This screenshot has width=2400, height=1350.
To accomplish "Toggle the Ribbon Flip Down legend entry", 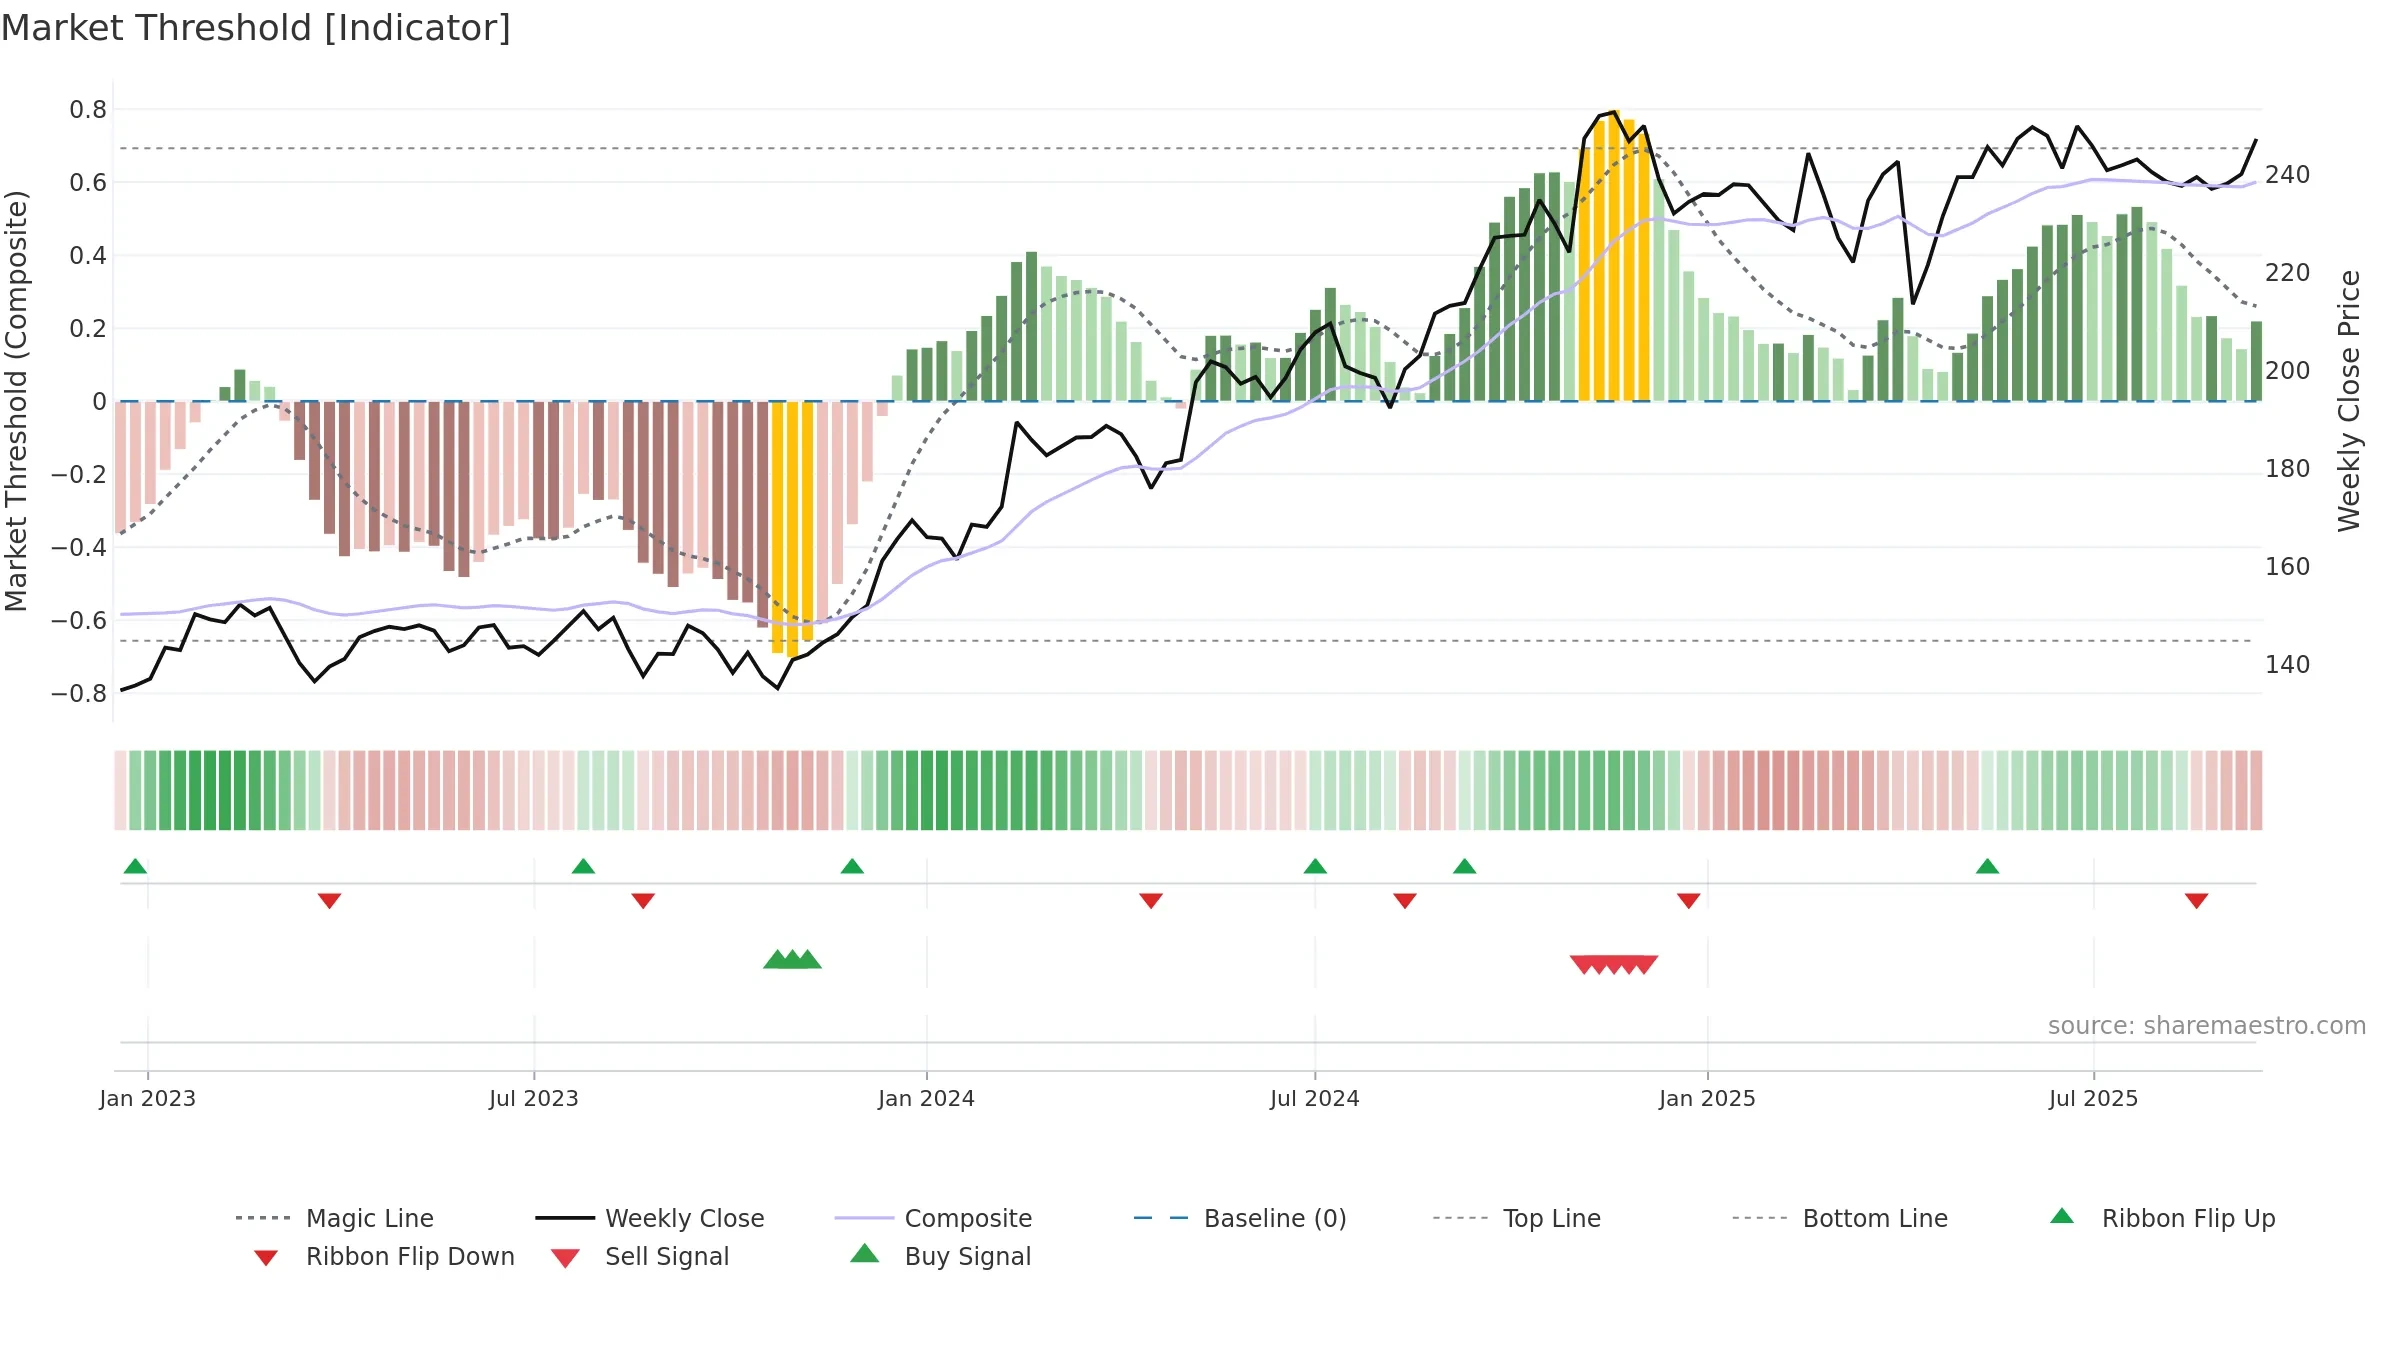I will click(x=382, y=1256).
